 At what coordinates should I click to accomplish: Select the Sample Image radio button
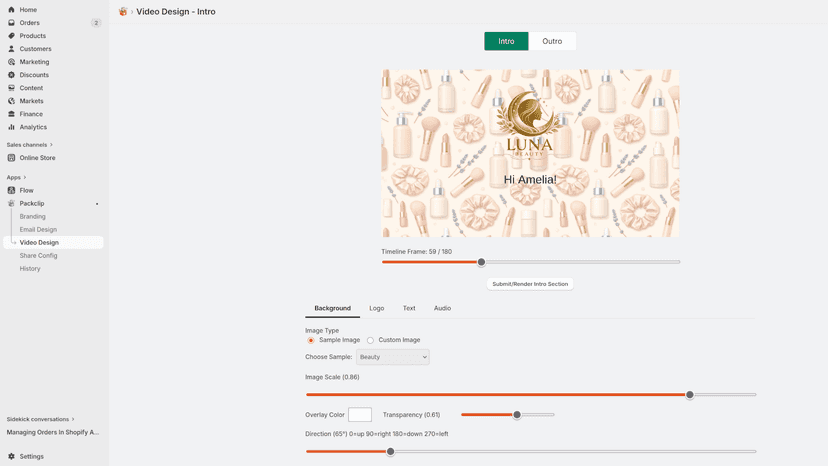coord(310,340)
